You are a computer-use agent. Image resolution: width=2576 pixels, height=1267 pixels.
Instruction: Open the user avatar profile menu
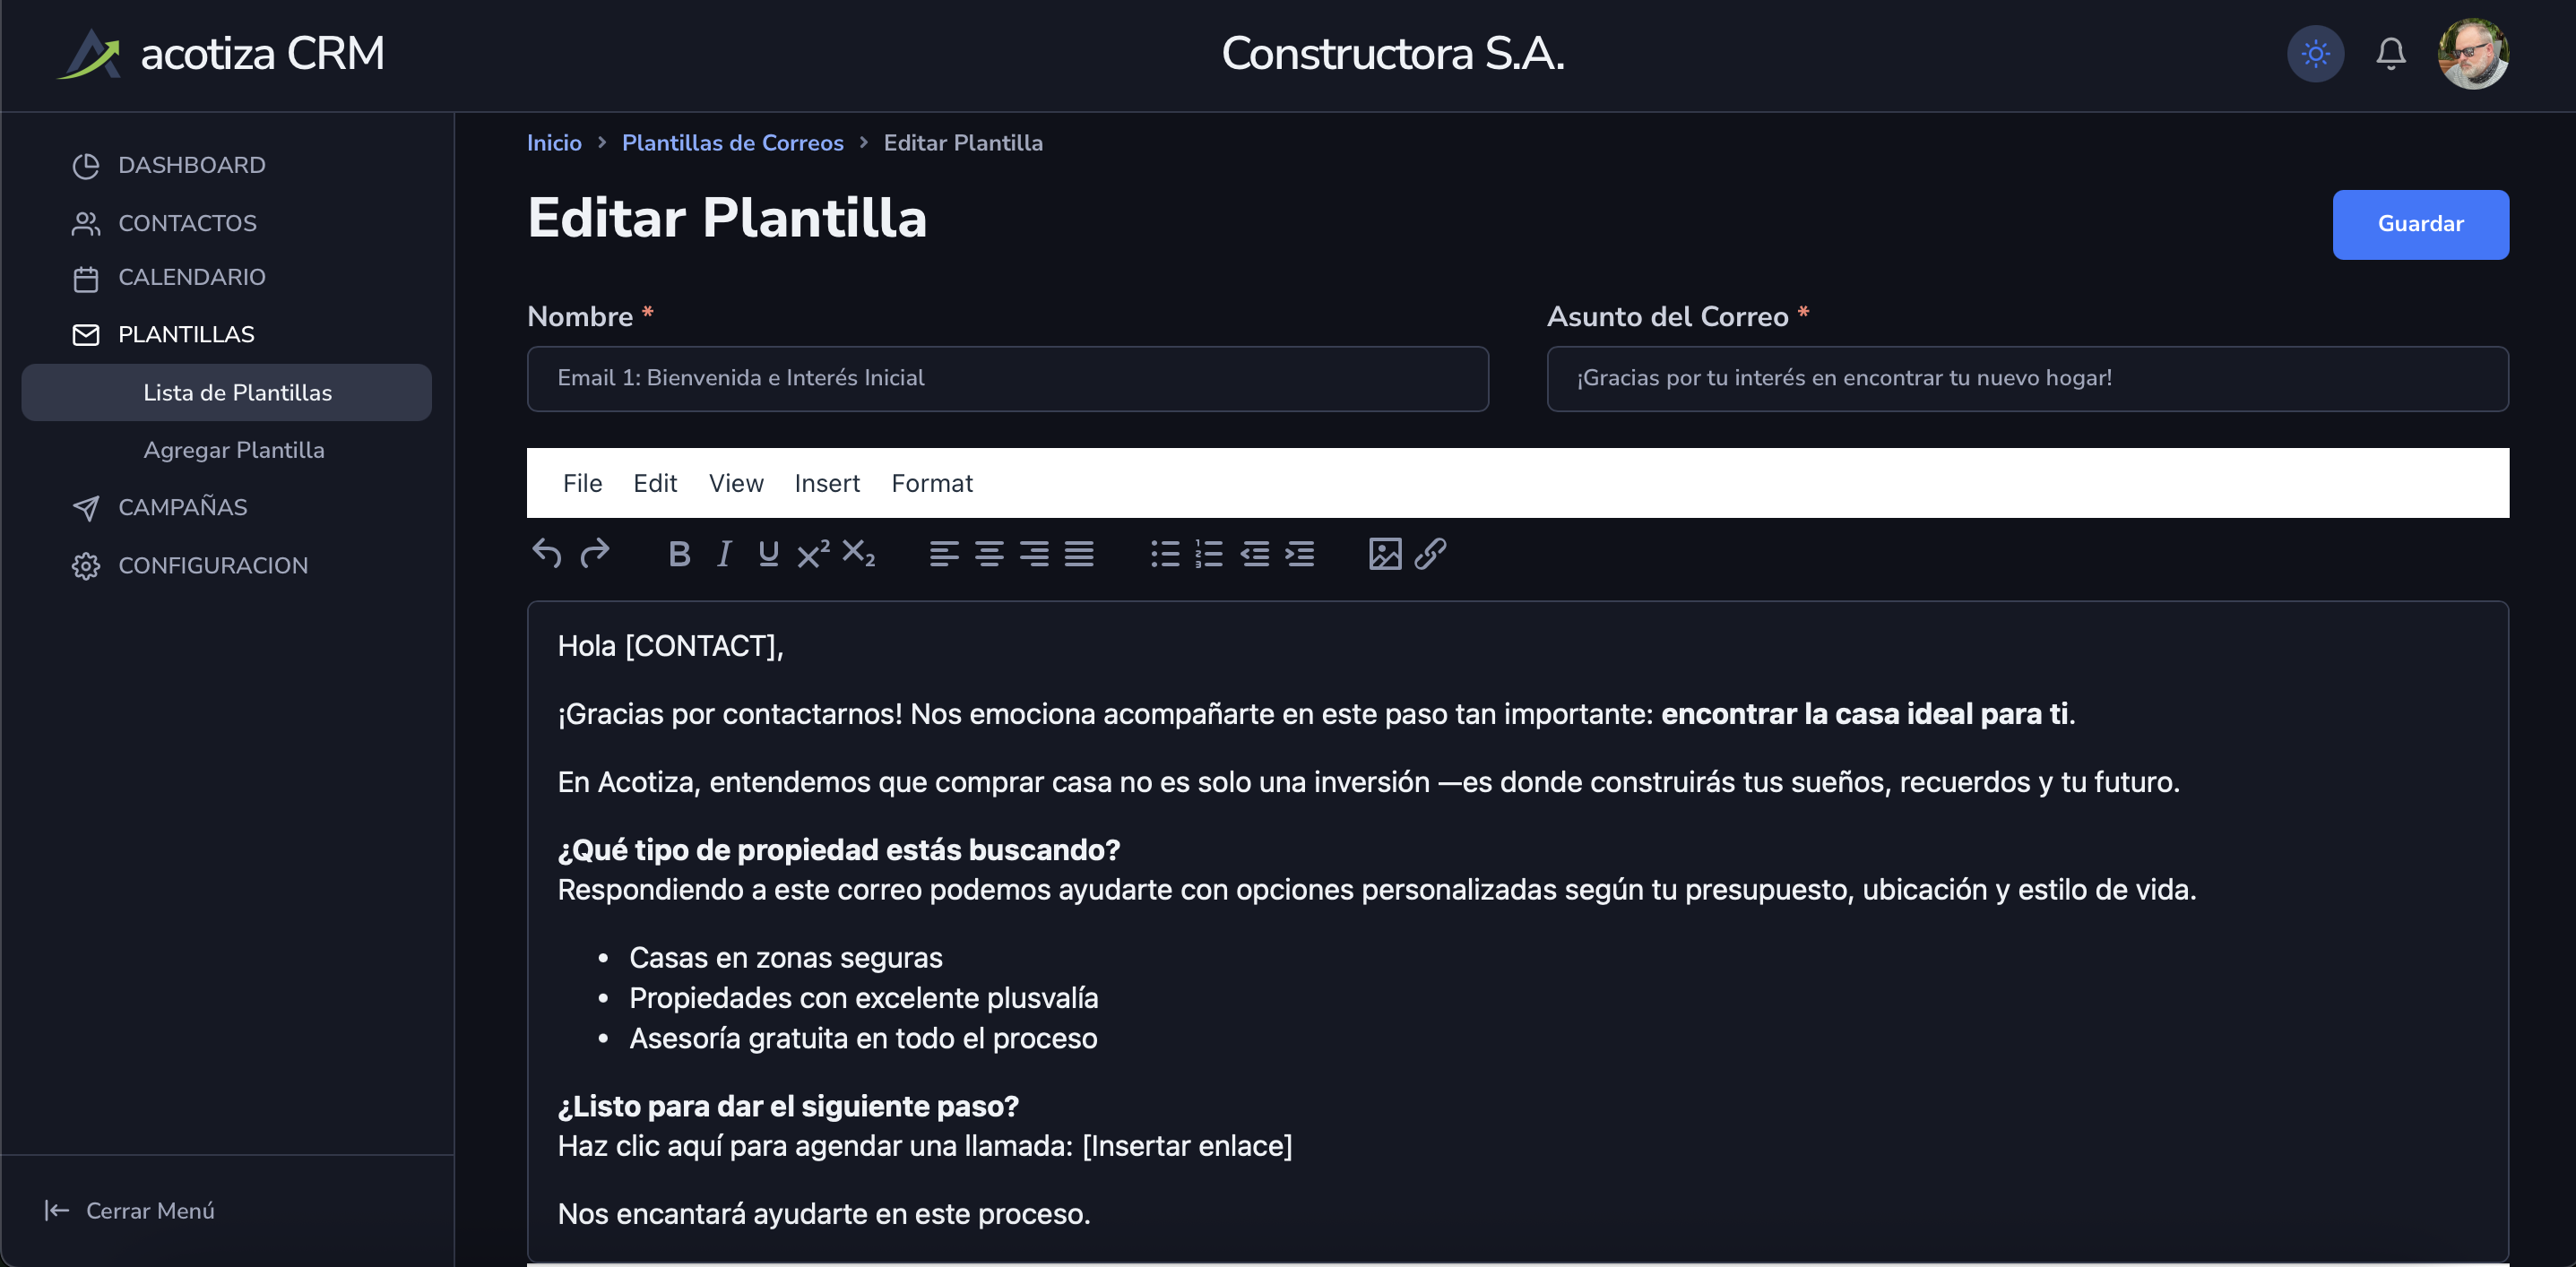coord(2472,53)
